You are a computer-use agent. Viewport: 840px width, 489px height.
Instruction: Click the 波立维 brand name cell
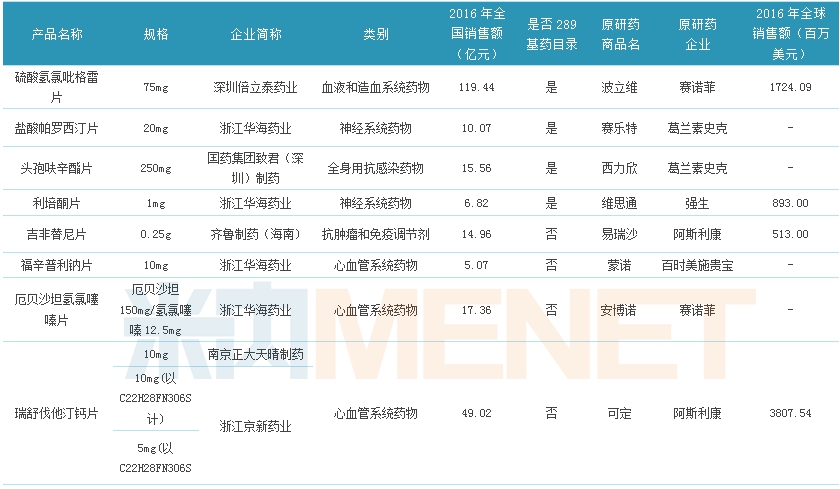(x=620, y=87)
